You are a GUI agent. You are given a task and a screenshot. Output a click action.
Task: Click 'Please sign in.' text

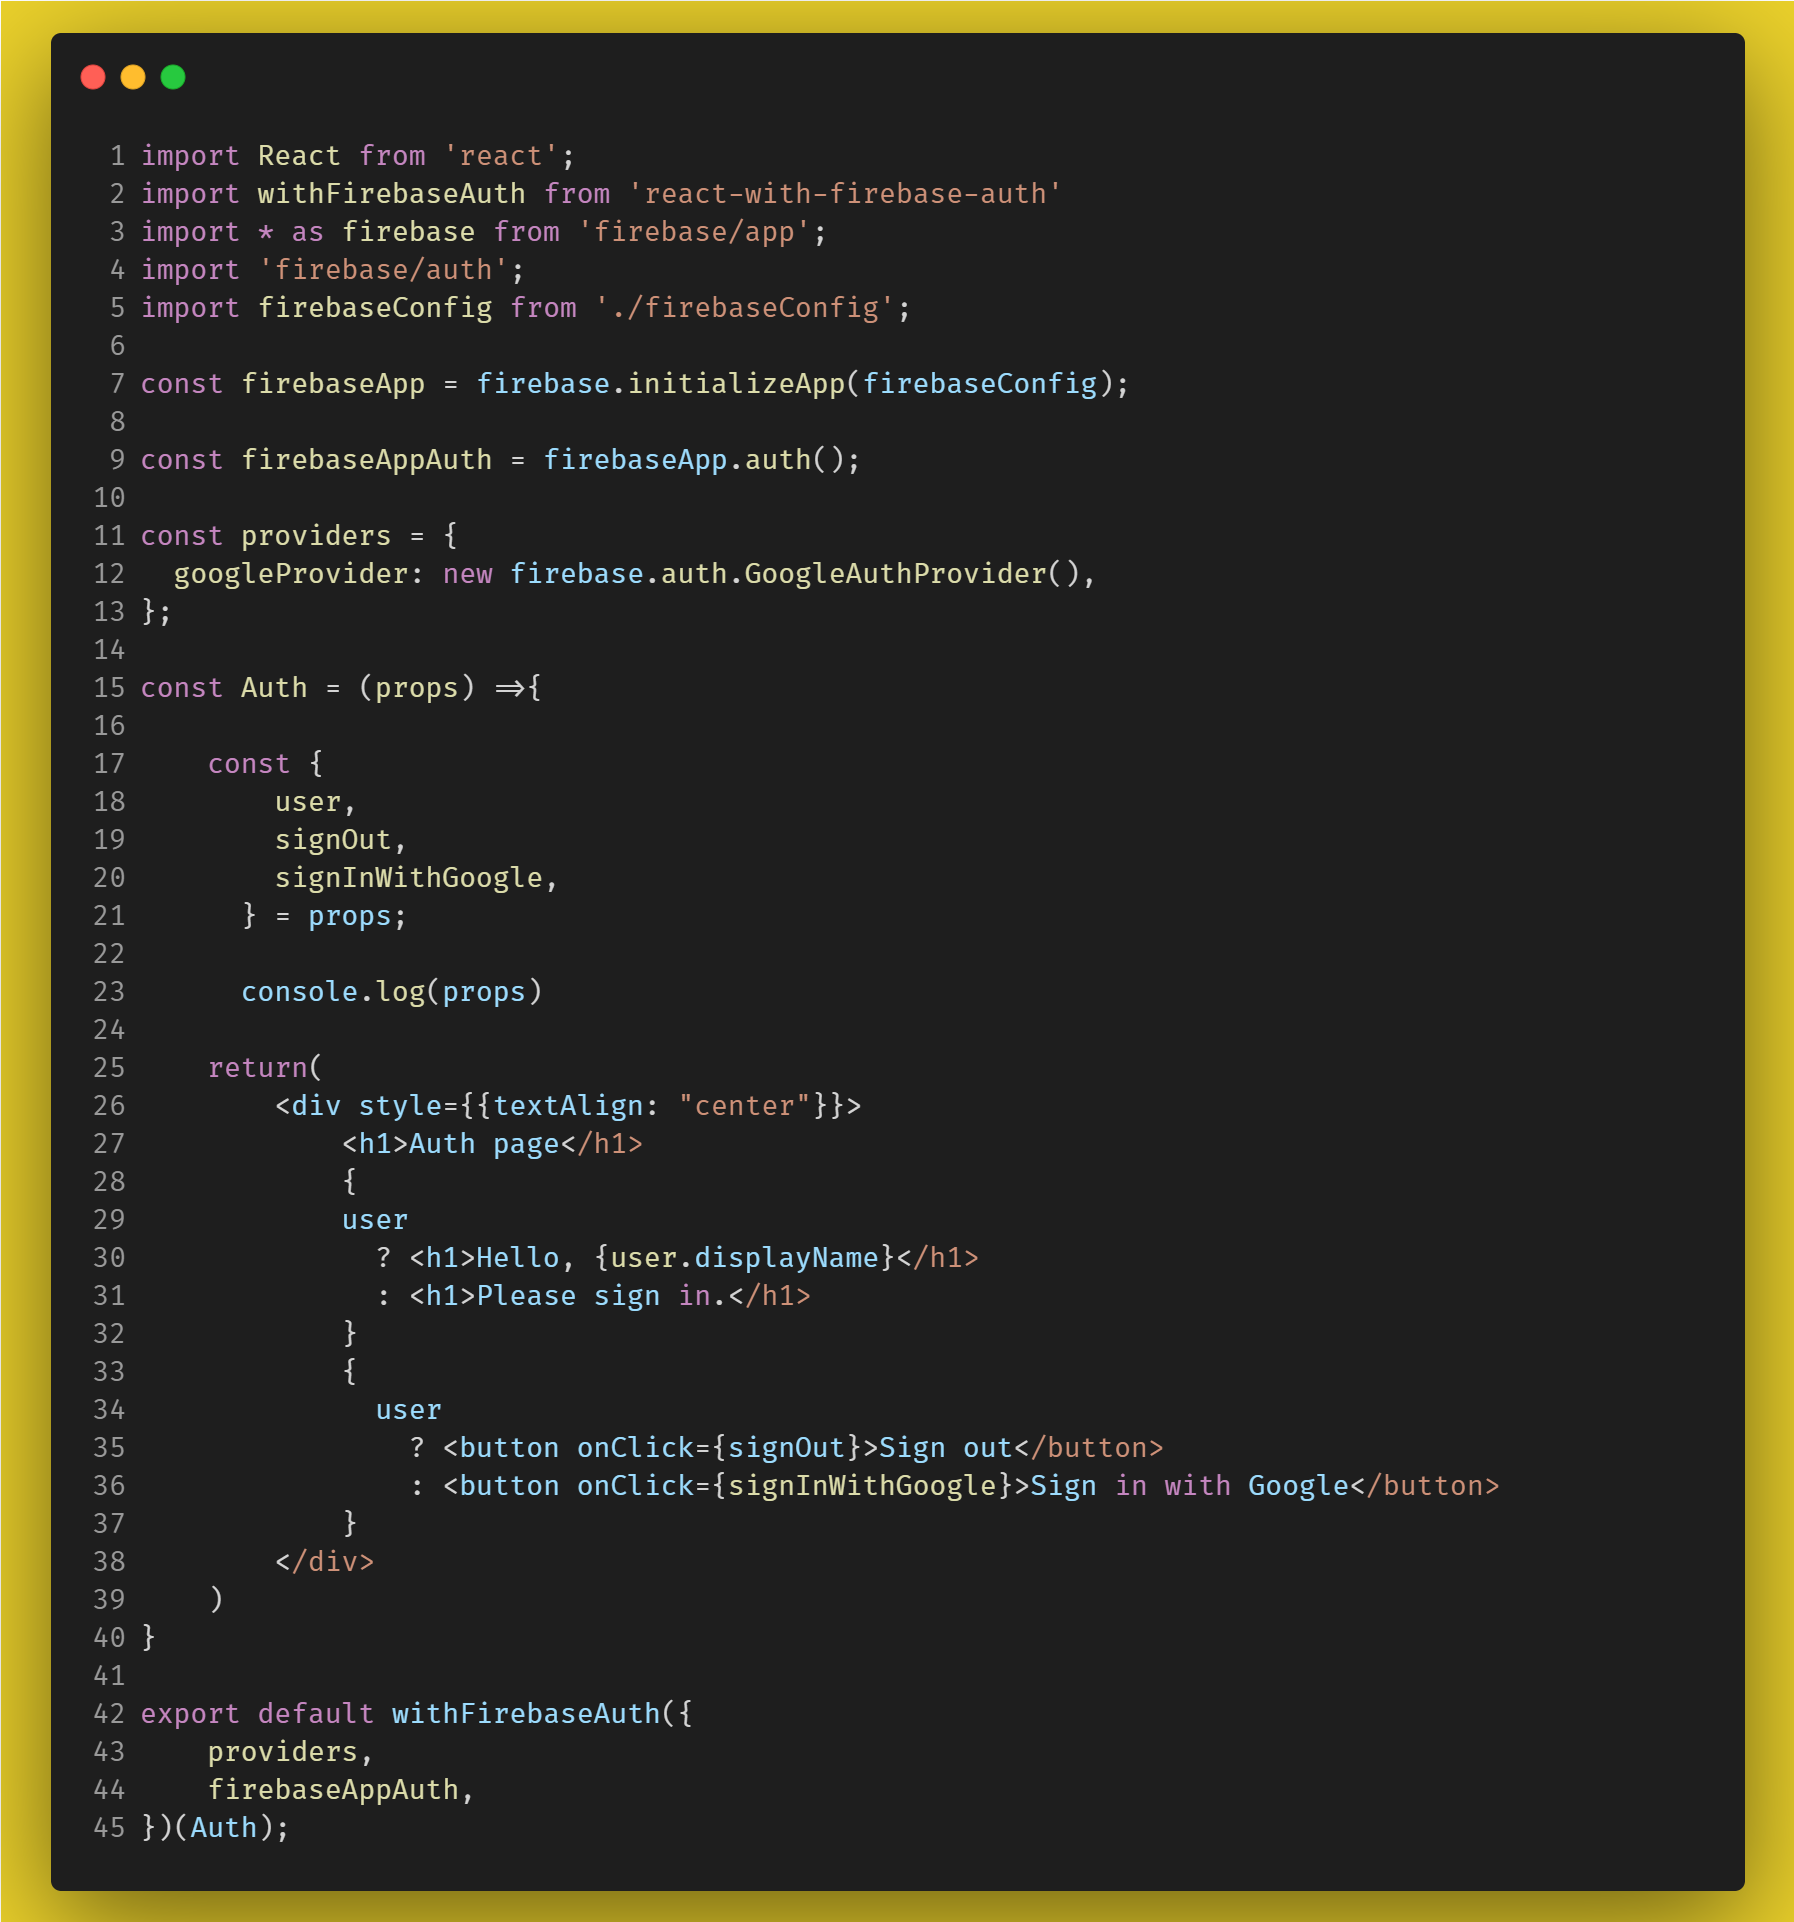(601, 1296)
